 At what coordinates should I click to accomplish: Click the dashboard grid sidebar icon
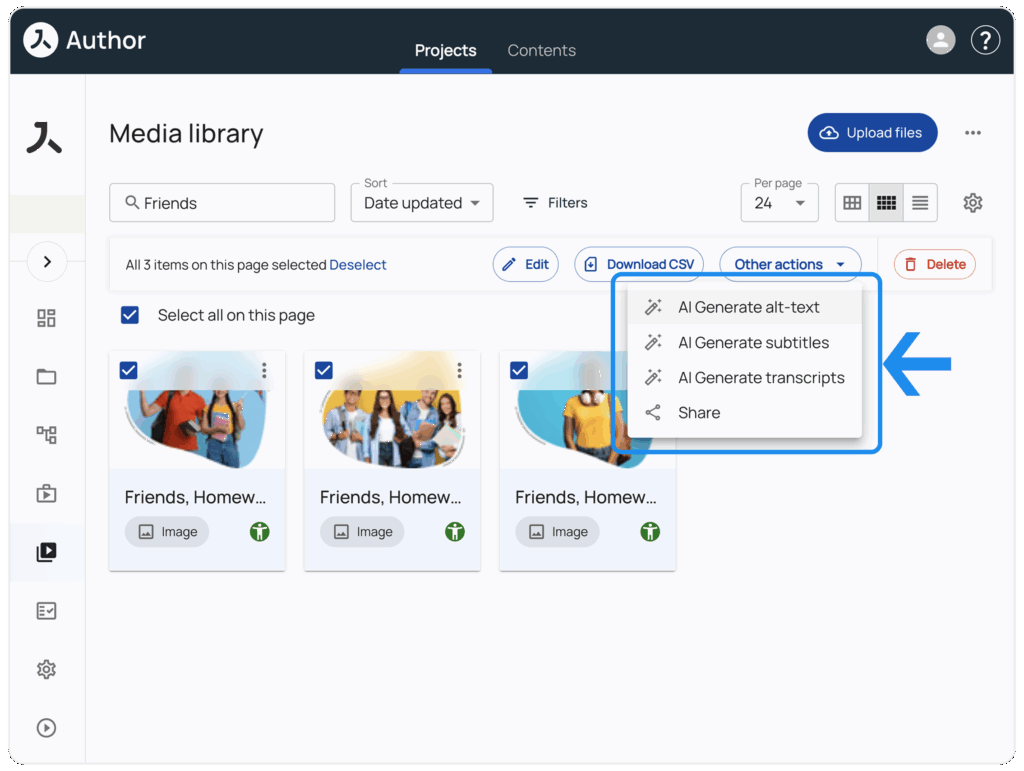(46, 318)
